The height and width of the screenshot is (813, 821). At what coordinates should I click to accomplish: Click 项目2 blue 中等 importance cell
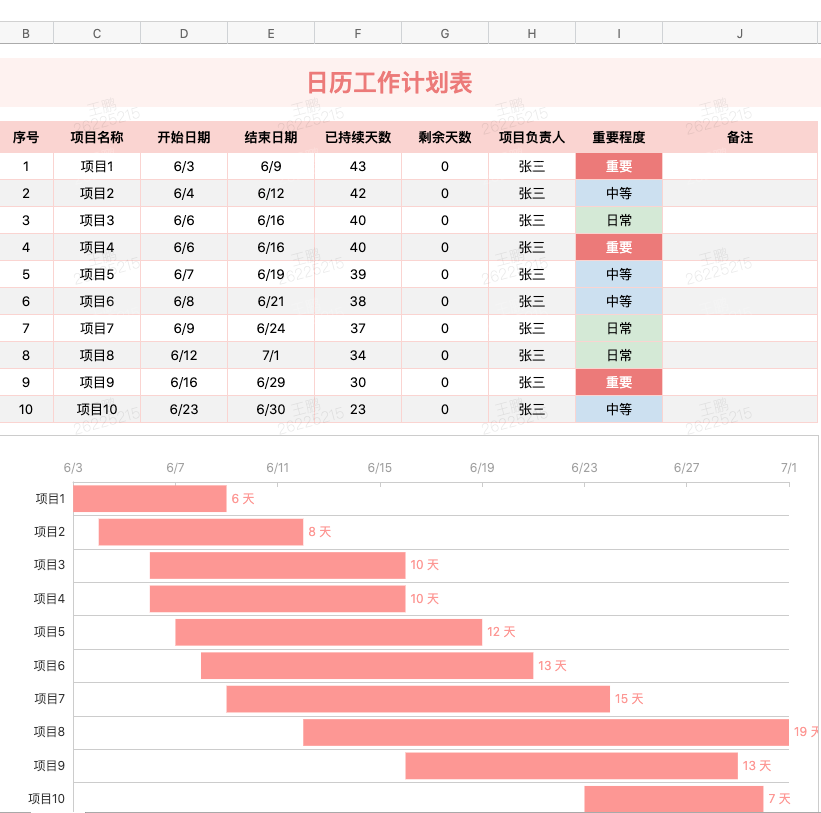618,193
